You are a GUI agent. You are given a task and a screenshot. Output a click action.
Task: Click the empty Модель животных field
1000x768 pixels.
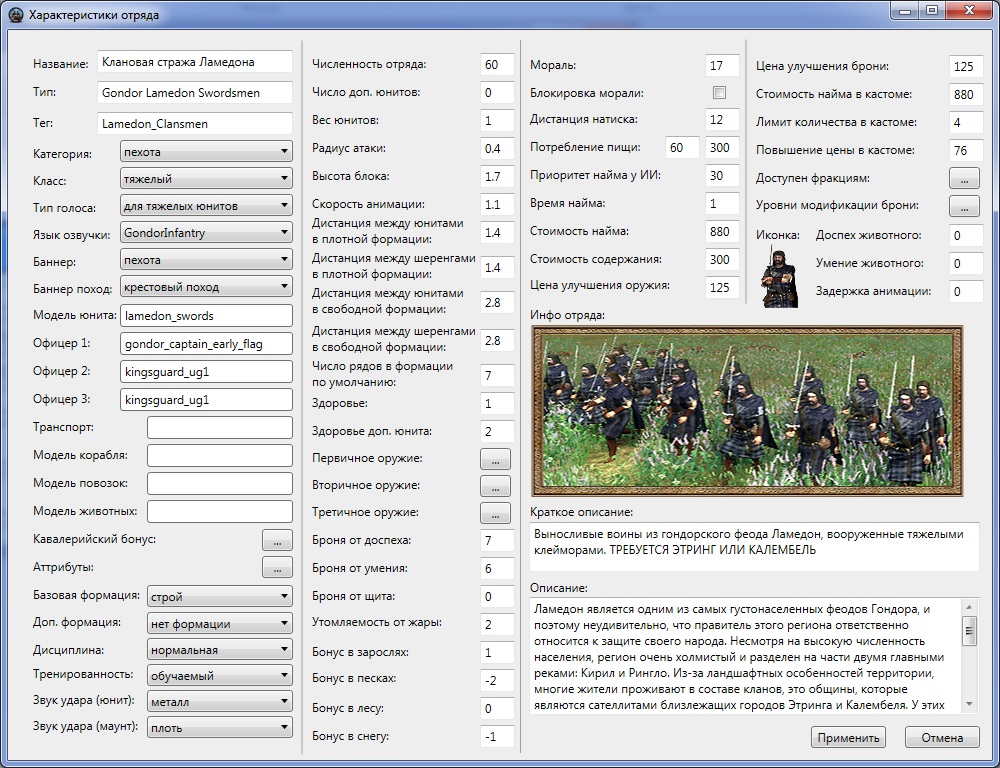coord(219,512)
